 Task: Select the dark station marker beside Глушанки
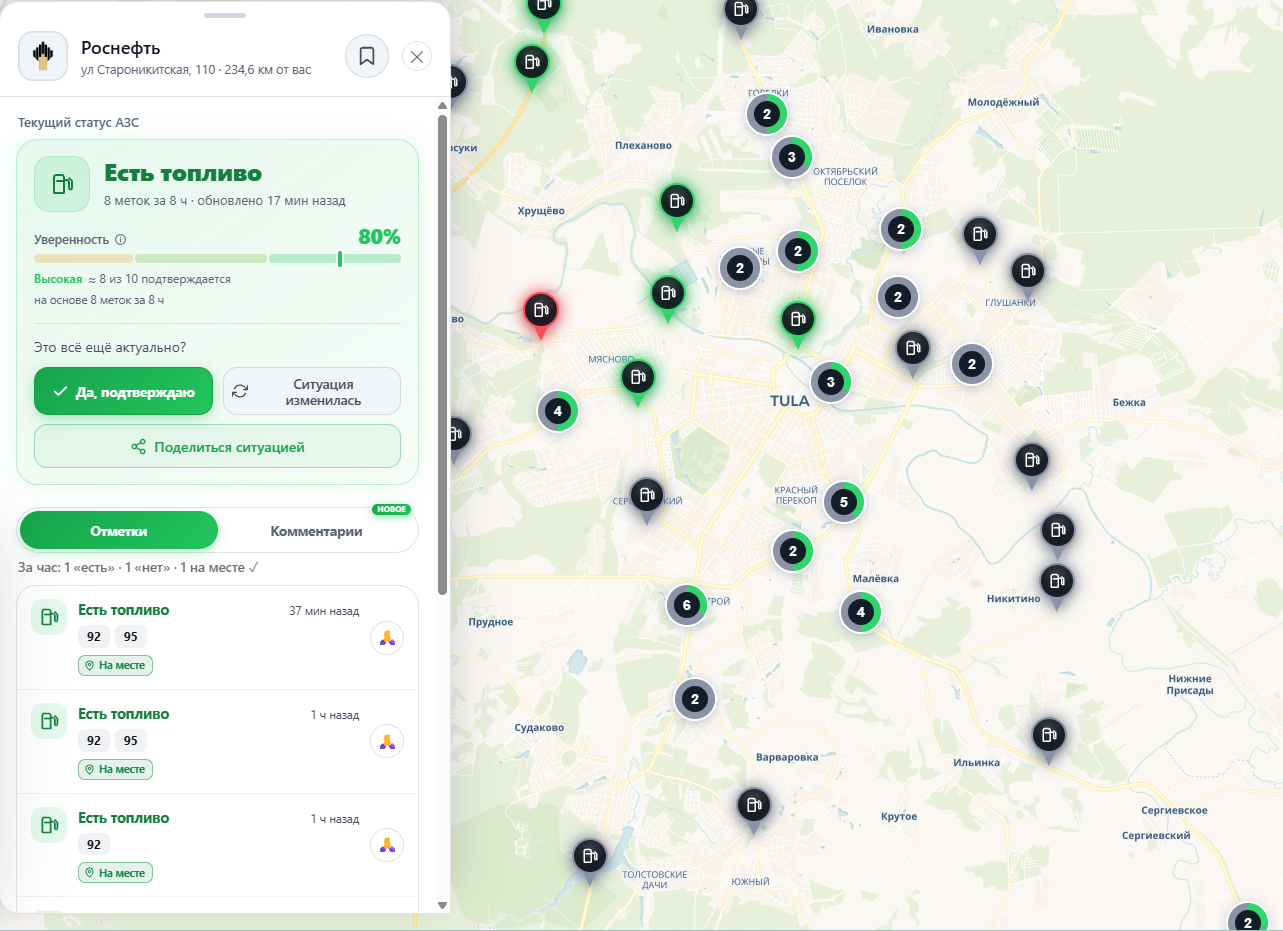point(1027,274)
